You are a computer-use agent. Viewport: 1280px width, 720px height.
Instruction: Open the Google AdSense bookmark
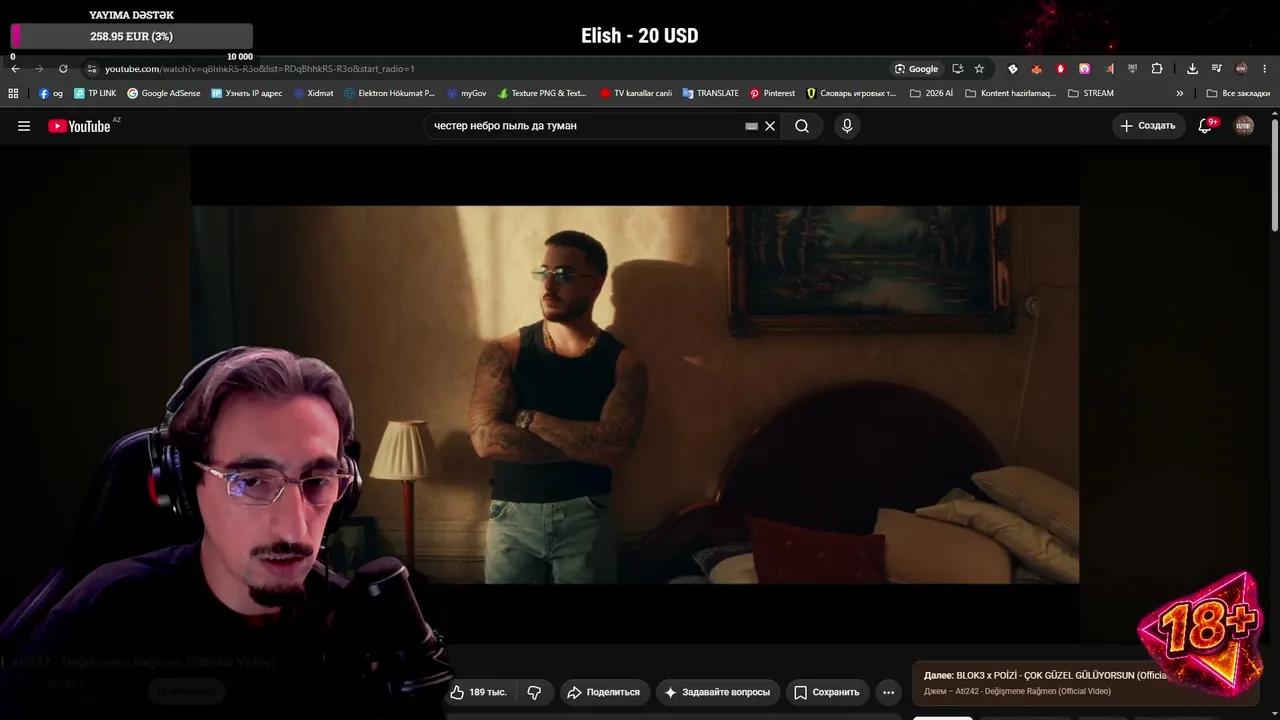click(164, 93)
